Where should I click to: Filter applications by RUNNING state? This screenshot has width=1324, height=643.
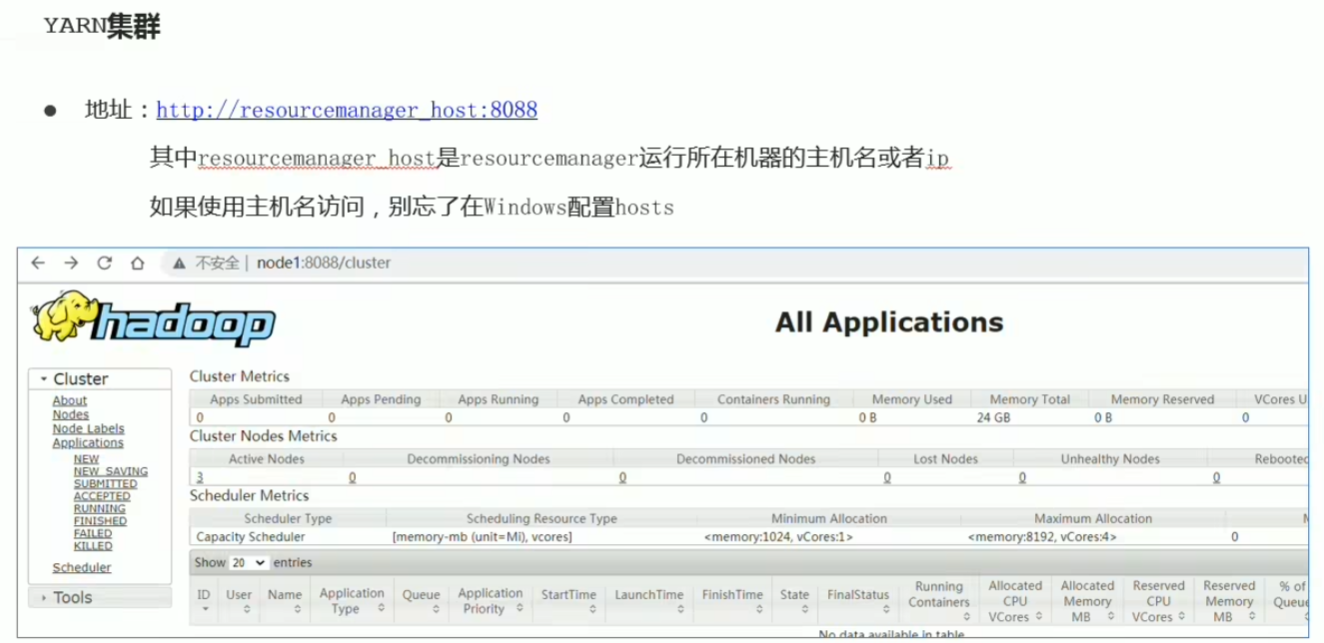pos(99,509)
